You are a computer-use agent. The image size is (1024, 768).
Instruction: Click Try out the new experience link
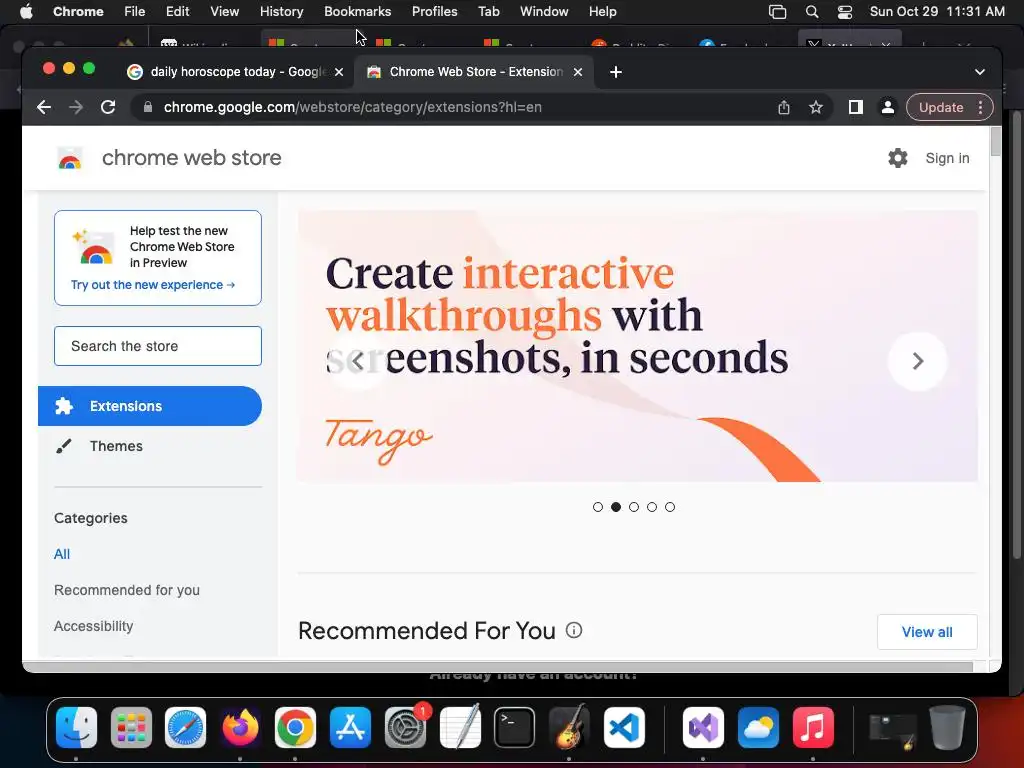[x=153, y=285]
